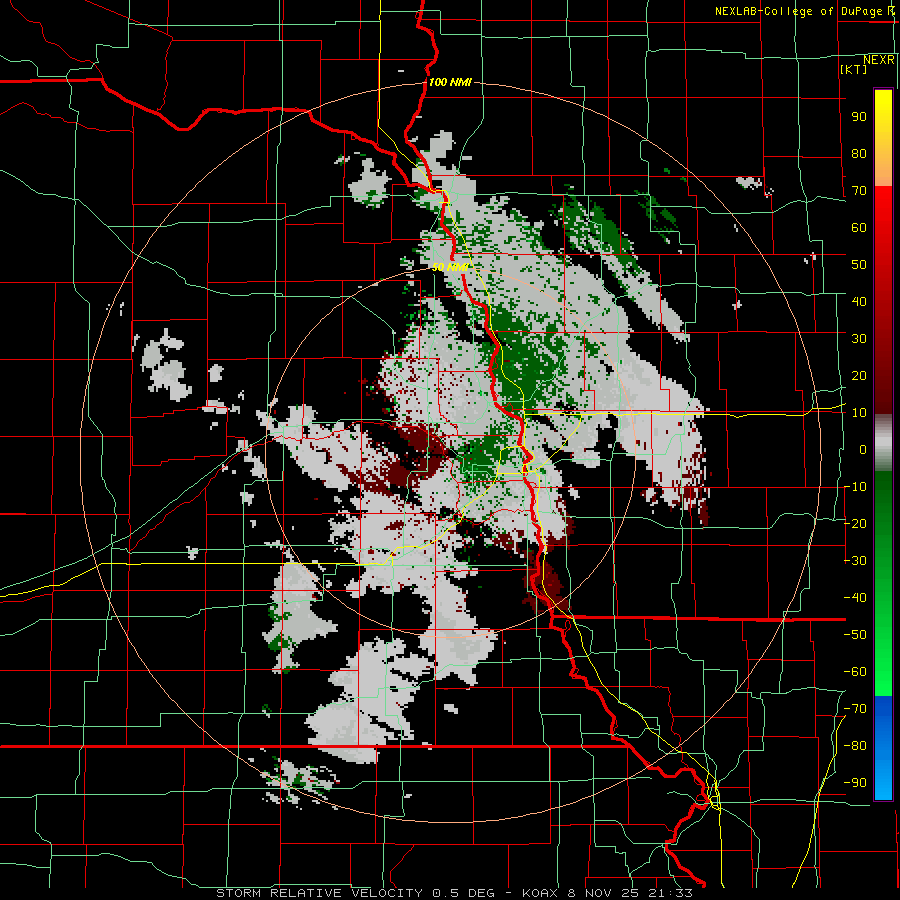900x900 pixels.
Task: Click the -10 value on the velocity scale
Action: pos(855,487)
